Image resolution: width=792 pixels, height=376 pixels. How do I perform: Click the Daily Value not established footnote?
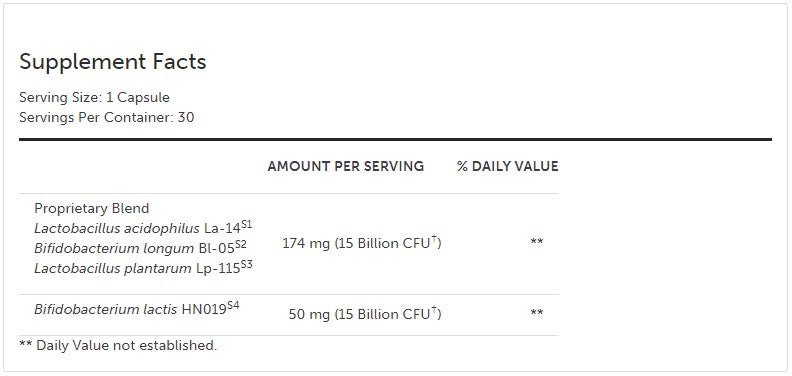click(x=118, y=346)
